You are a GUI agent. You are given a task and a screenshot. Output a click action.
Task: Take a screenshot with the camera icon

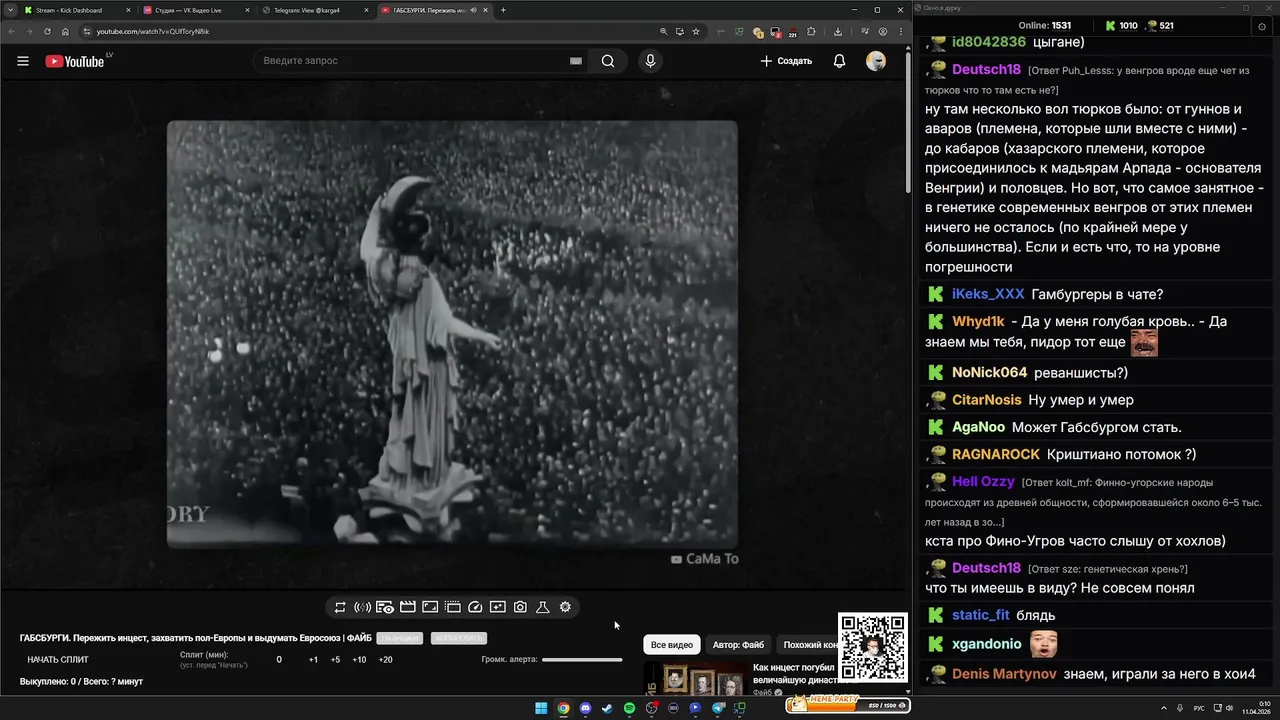[520, 607]
